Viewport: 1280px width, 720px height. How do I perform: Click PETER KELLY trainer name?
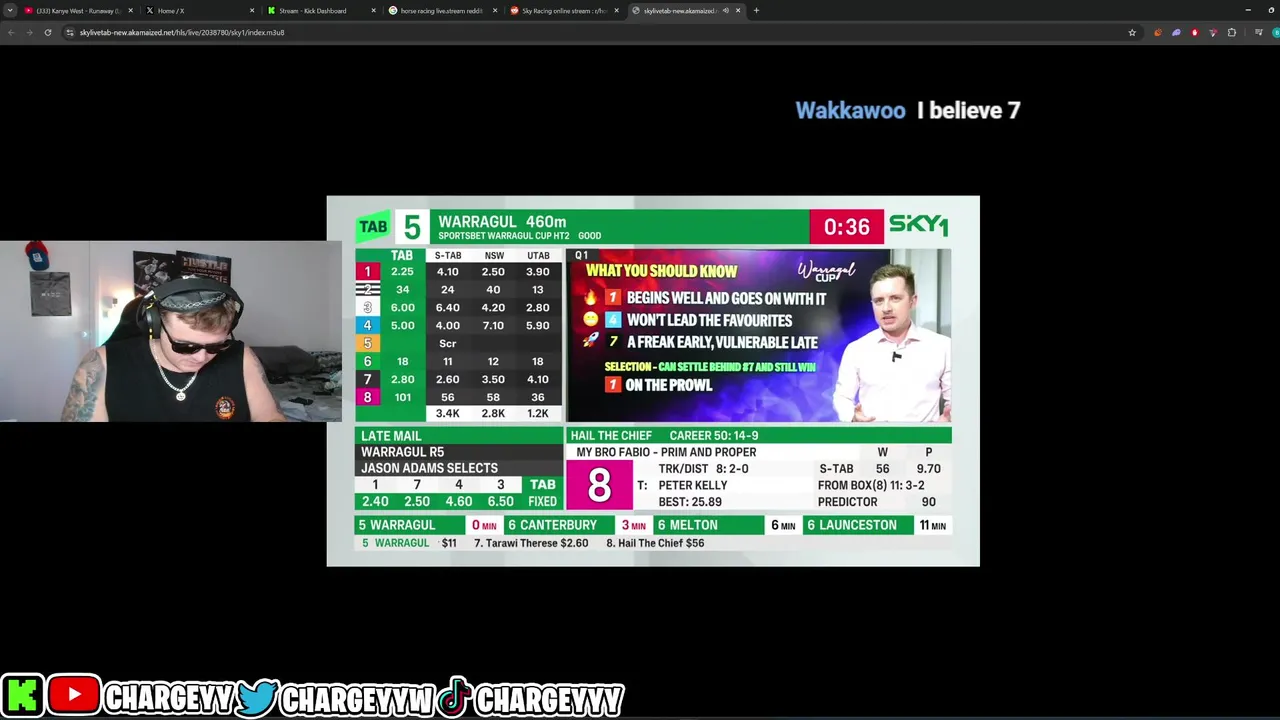[x=693, y=485]
